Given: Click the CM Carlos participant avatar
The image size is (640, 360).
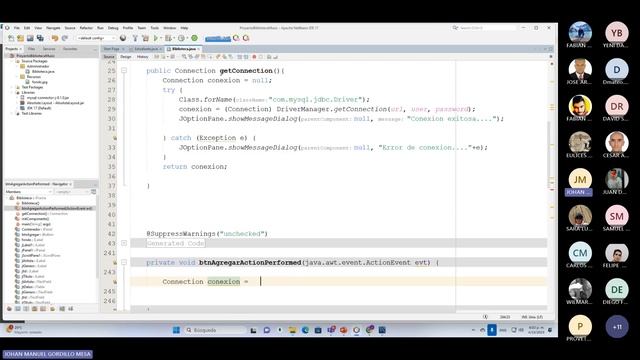Looking at the screenshot, I should point(580,253).
